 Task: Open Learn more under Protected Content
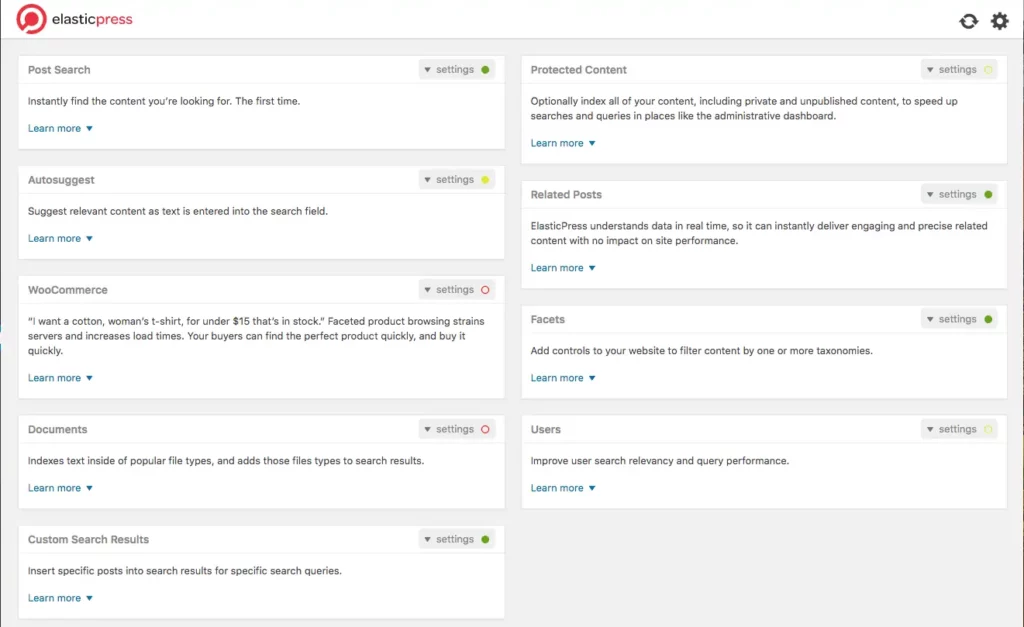[563, 144]
